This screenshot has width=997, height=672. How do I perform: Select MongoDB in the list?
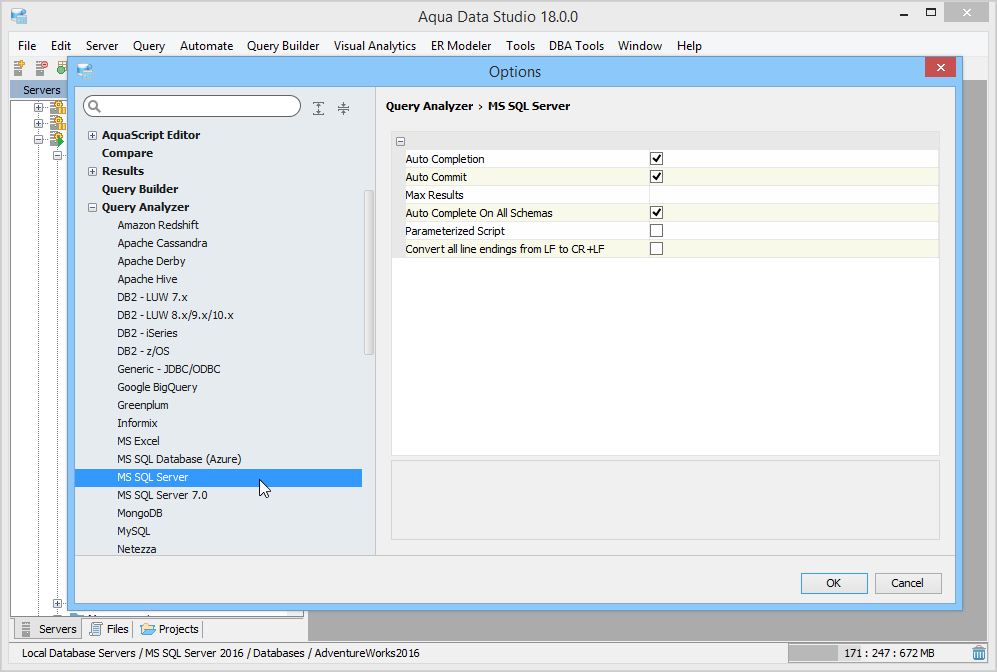coord(139,513)
